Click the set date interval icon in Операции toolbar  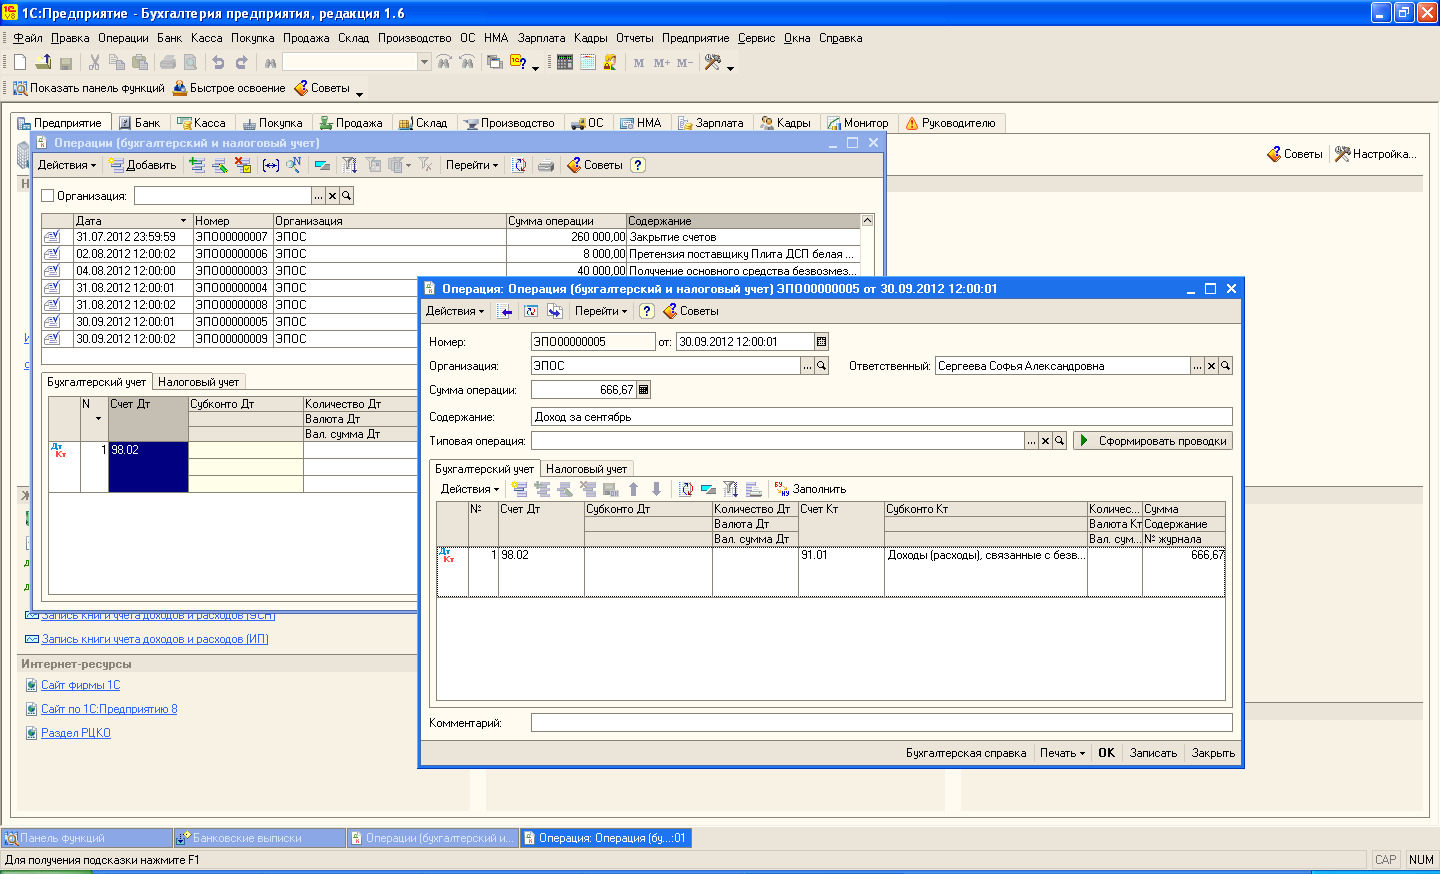tap(270, 165)
